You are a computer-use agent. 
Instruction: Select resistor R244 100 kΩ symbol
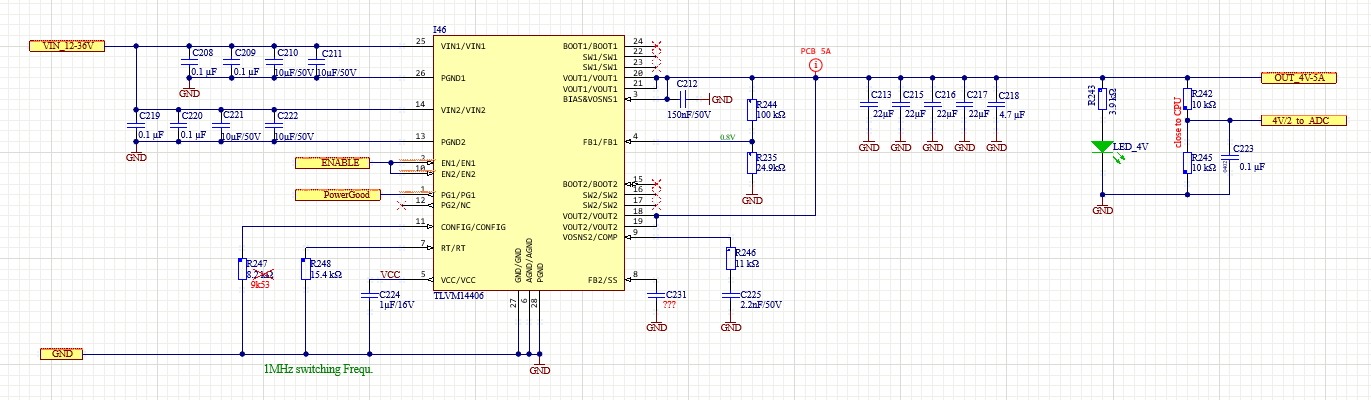(751, 110)
